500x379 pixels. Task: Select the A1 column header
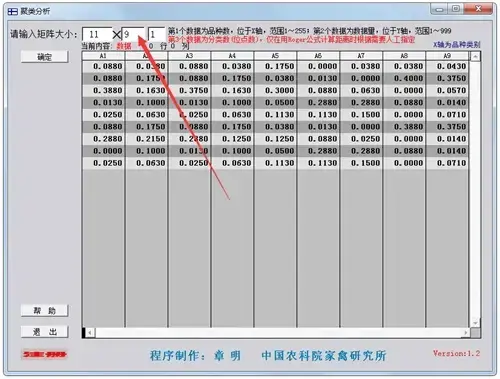point(103,56)
